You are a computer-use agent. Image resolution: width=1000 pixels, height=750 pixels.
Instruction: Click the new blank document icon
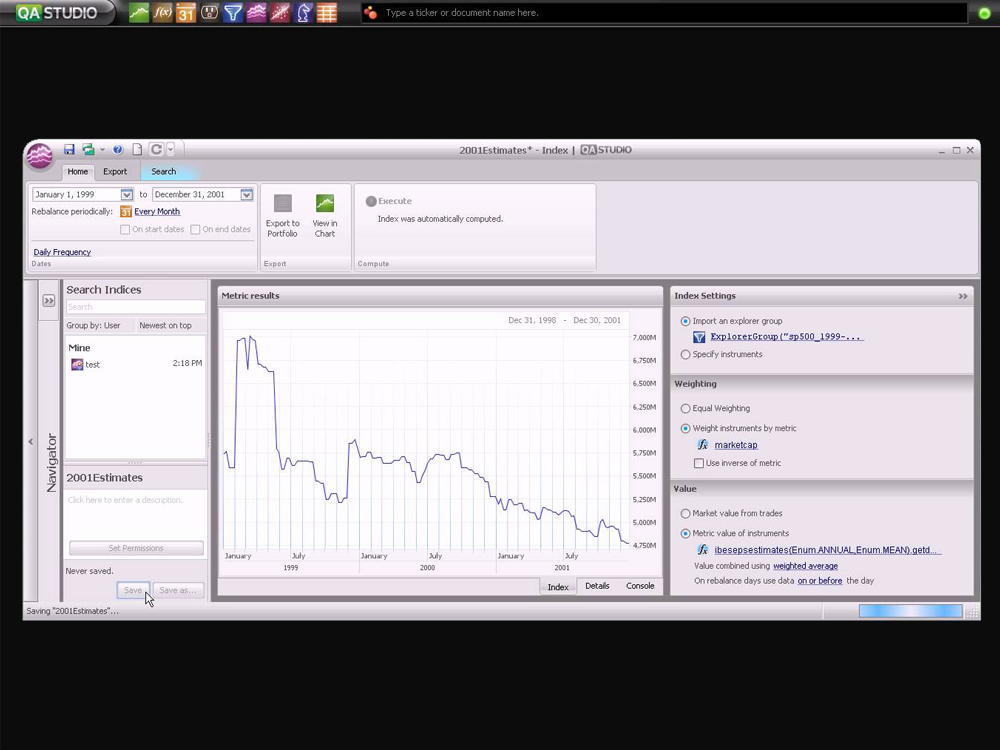(x=137, y=149)
